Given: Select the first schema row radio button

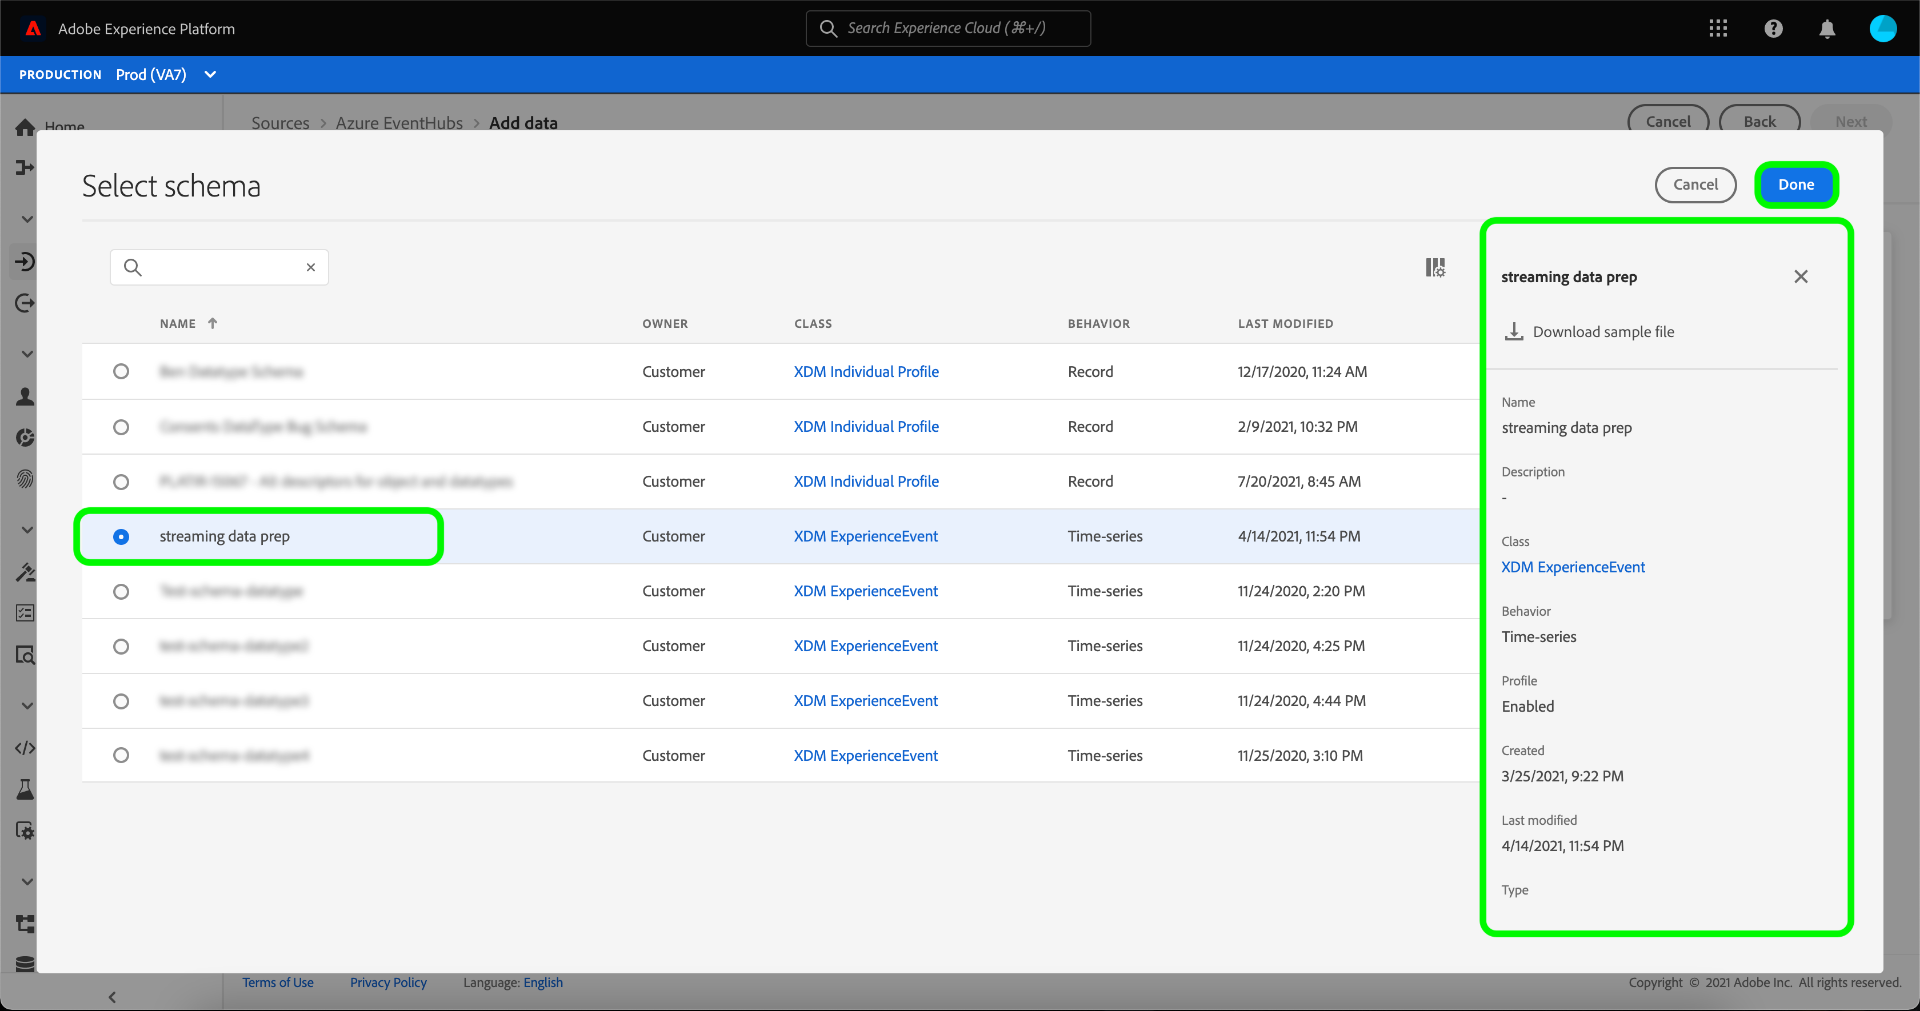Looking at the screenshot, I should pos(121,372).
